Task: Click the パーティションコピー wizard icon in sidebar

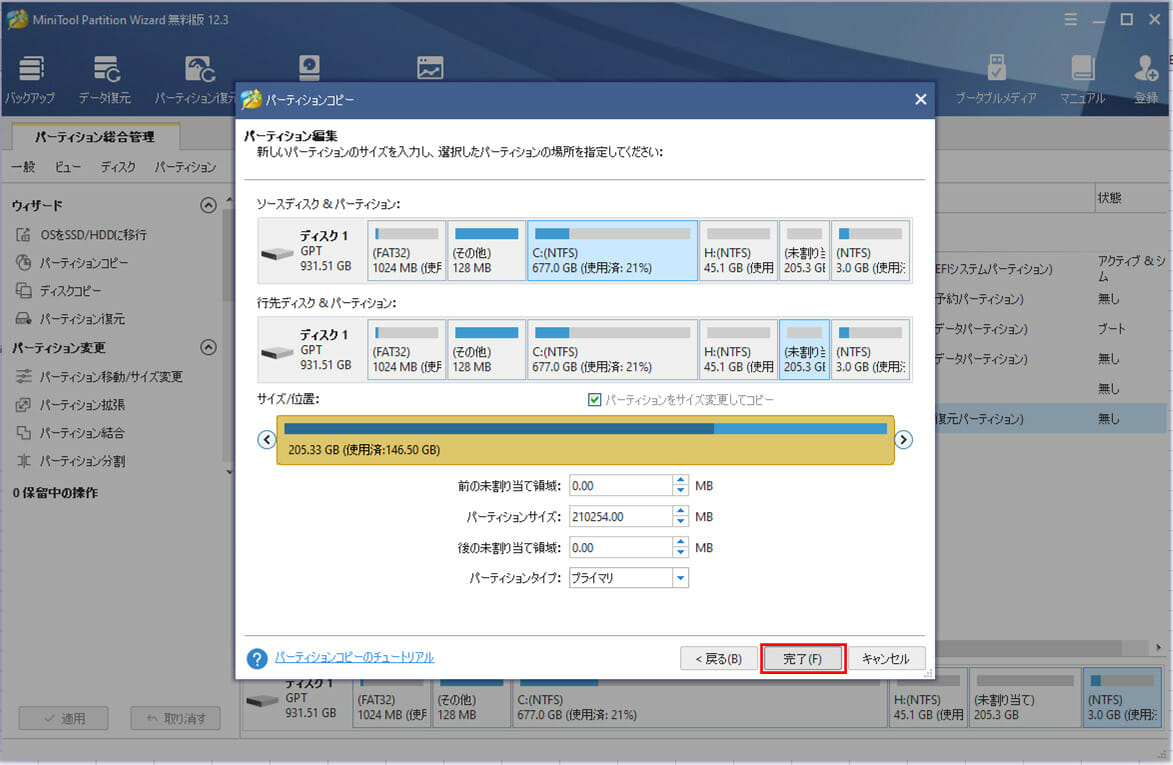Action: (x=24, y=263)
